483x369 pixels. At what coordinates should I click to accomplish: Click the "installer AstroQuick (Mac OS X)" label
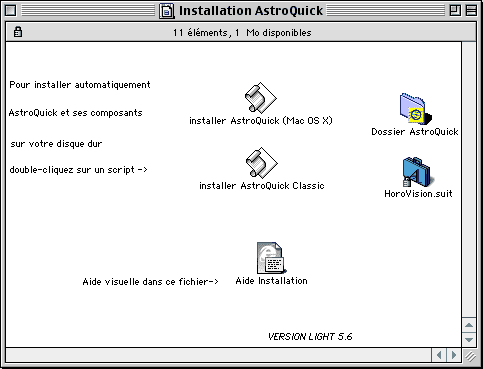pyautogui.click(x=261, y=120)
